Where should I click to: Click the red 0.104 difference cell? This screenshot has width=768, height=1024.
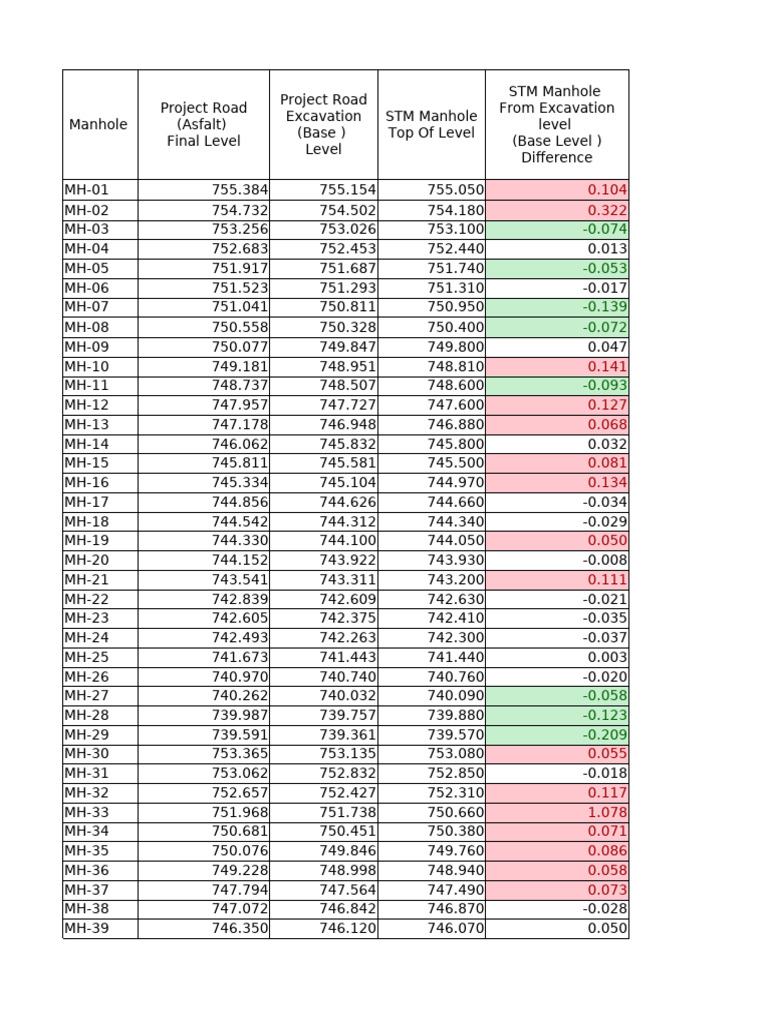coord(557,190)
